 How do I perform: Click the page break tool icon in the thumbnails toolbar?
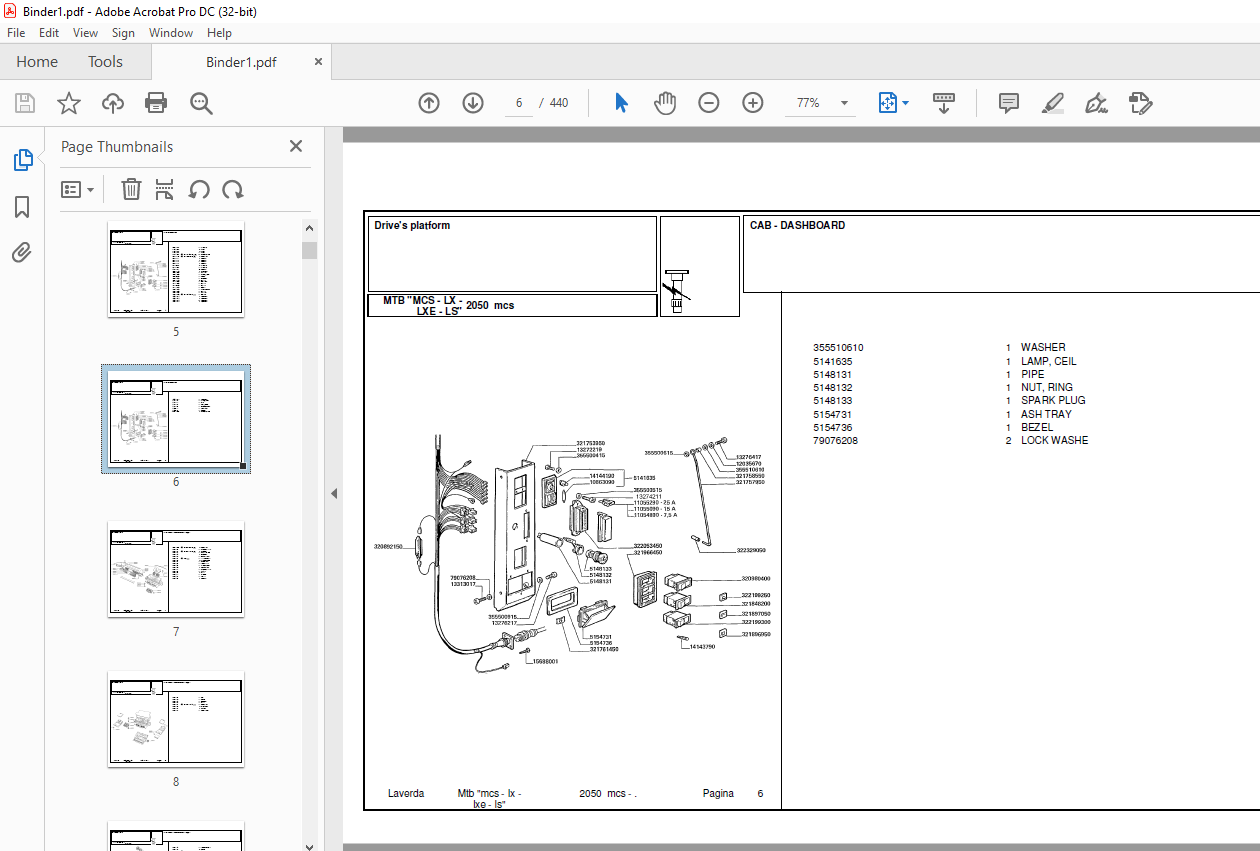165,189
